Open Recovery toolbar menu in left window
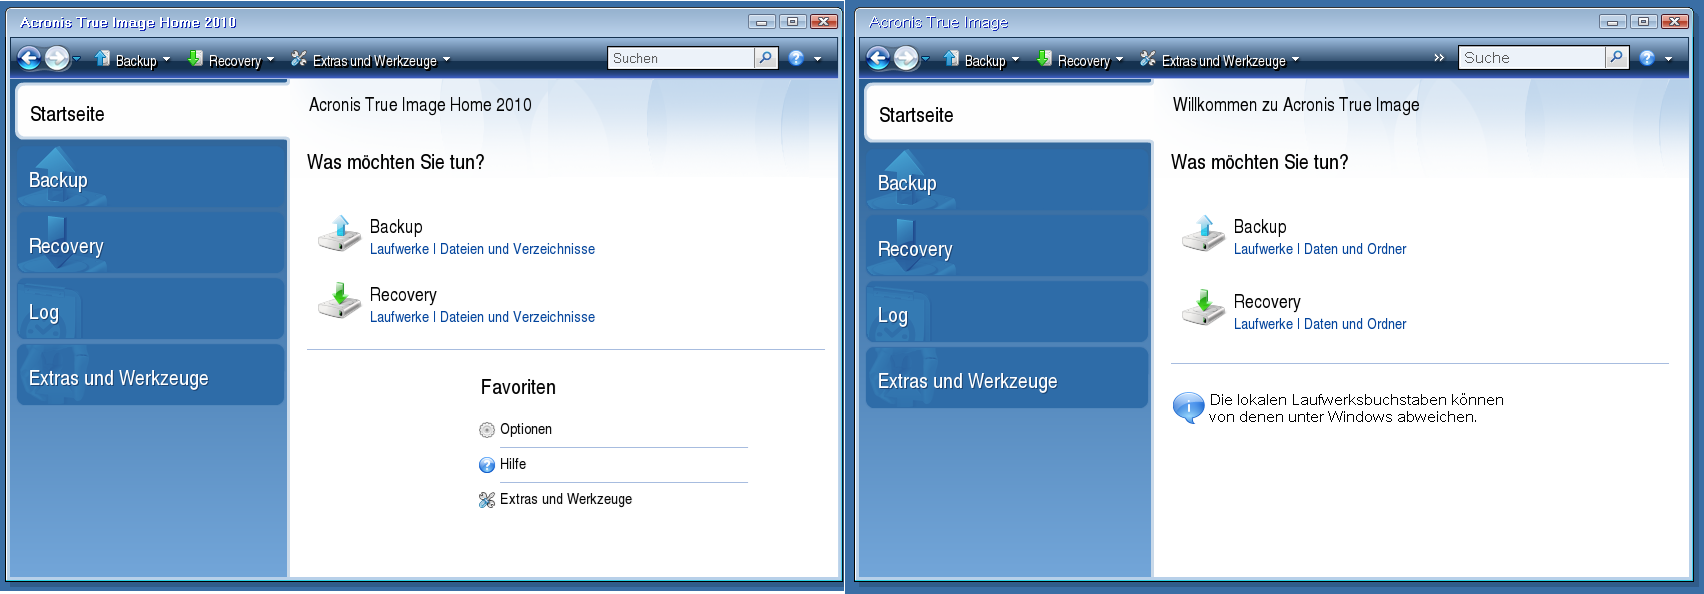 tap(230, 60)
